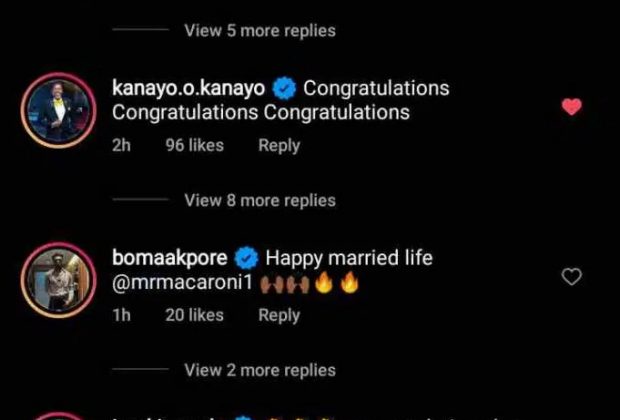Reply to bomaakpore's comment
The image size is (620, 420).
(x=279, y=315)
